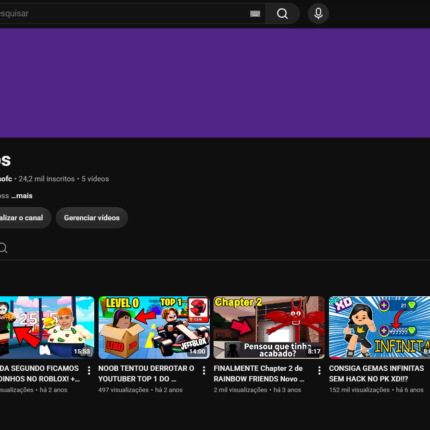Open title CONSIGA GEMAS INFINITAS SEM HACK
The image size is (430, 430).
376,373
